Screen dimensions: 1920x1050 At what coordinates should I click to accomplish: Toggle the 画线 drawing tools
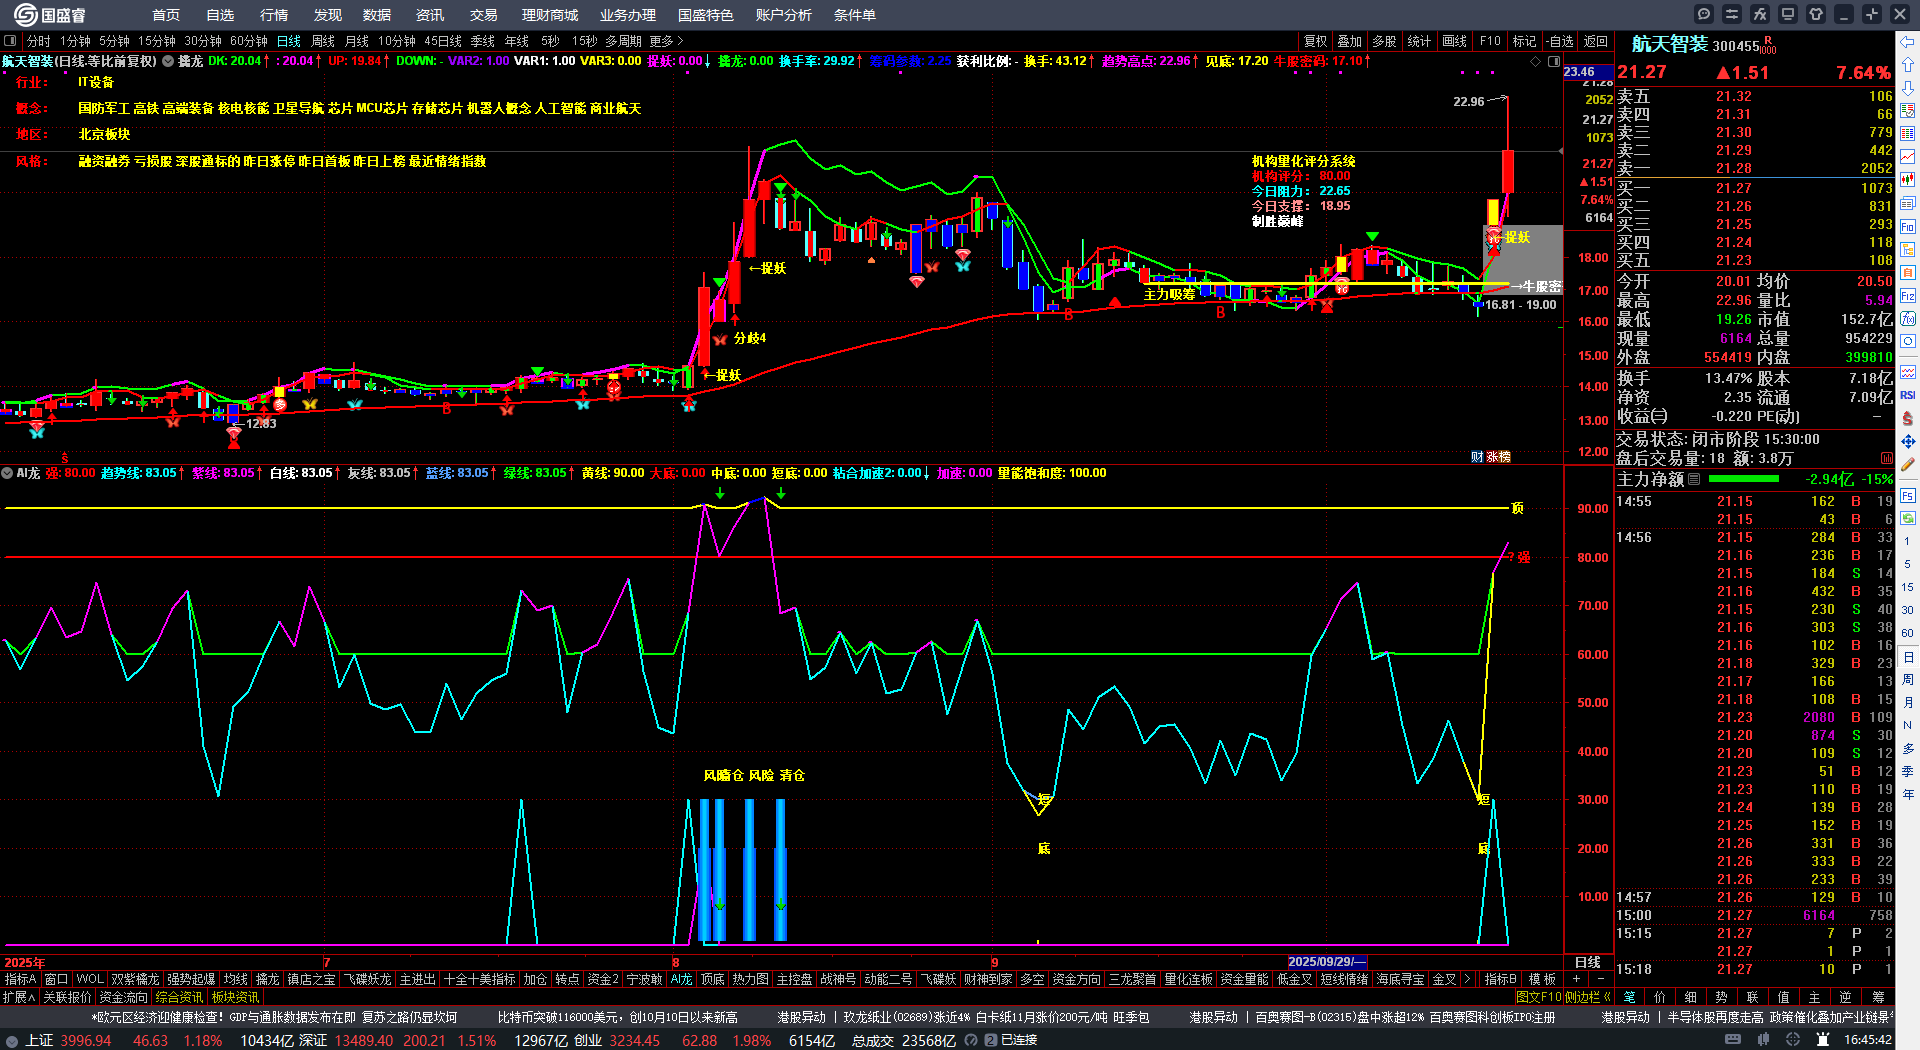point(1455,41)
